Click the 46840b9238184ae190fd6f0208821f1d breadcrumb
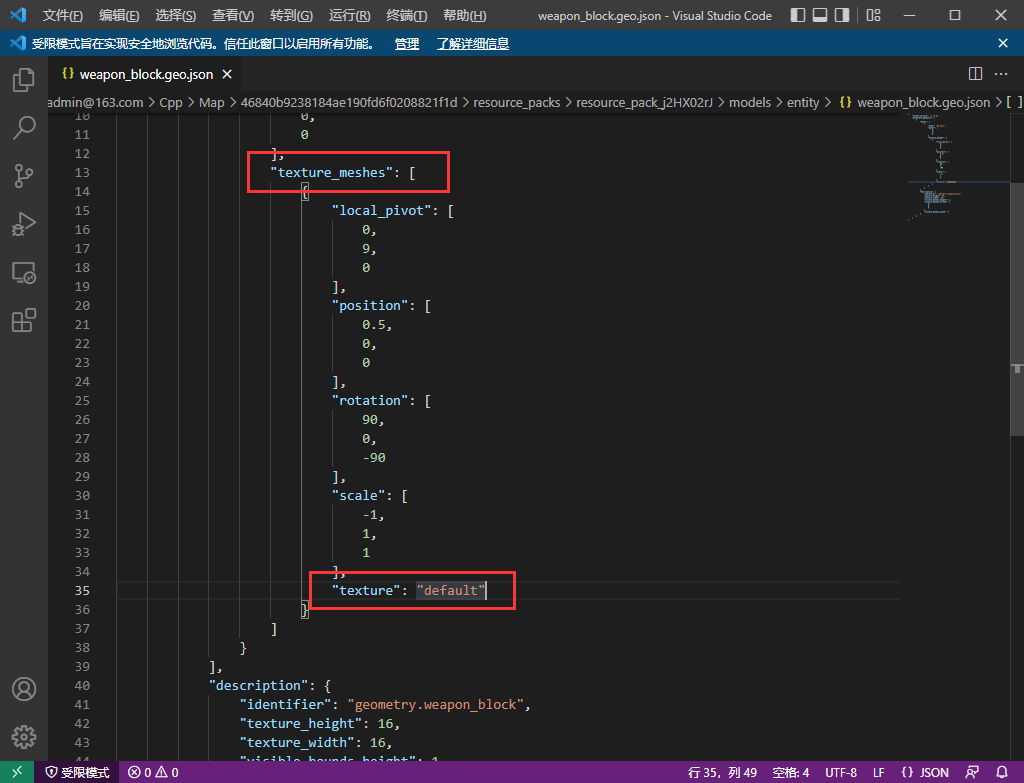The width and height of the screenshot is (1024, 783). click(x=349, y=103)
